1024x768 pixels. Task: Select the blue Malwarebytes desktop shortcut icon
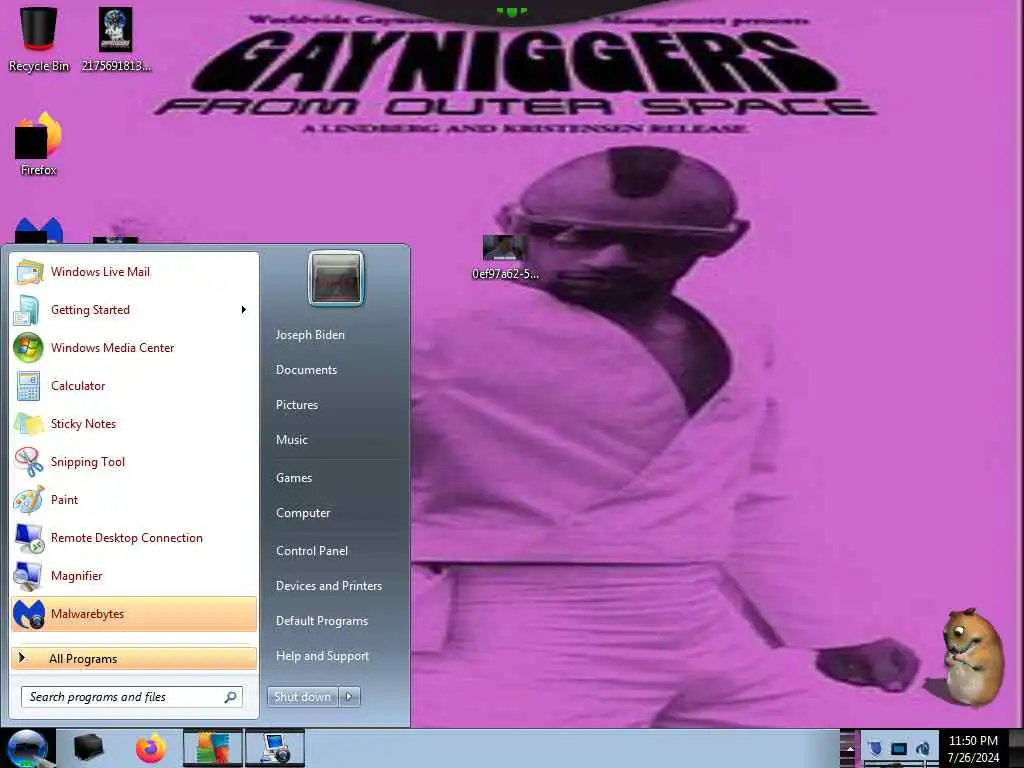click(39, 231)
